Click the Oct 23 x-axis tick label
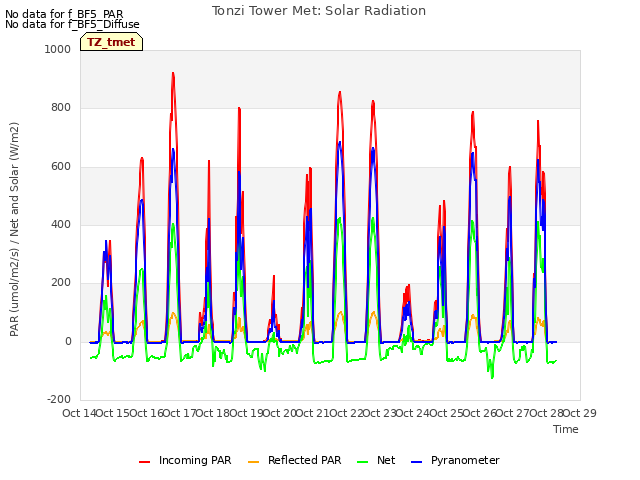The width and height of the screenshot is (640, 480). [x=380, y=413]
